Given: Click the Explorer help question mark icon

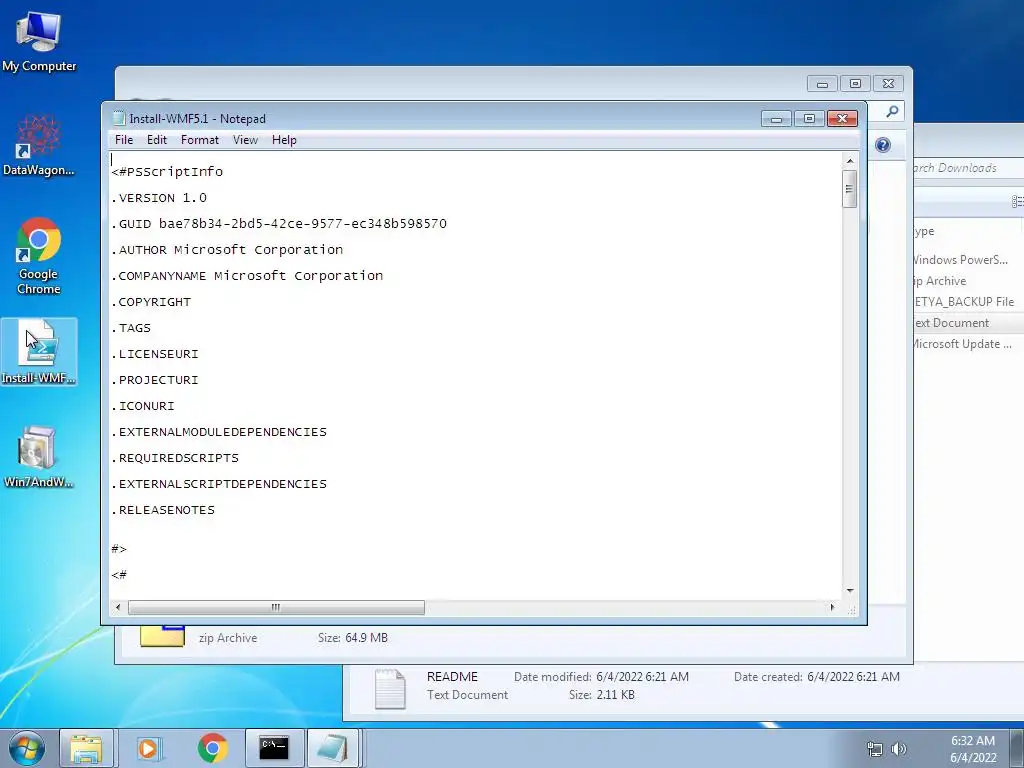Looking at the screenshot, I should [x=883, y=145].
